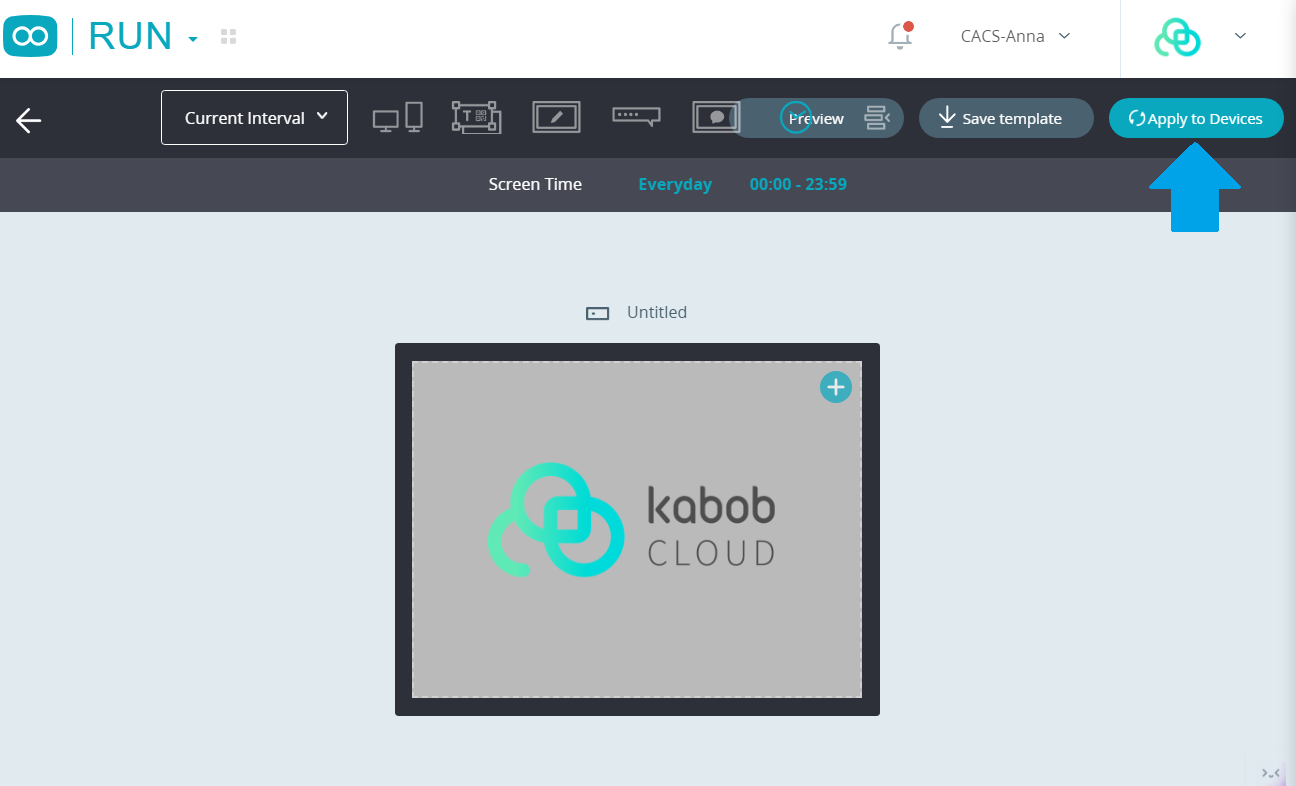Click the list-collapse icon beside Preview

[877, 118]
